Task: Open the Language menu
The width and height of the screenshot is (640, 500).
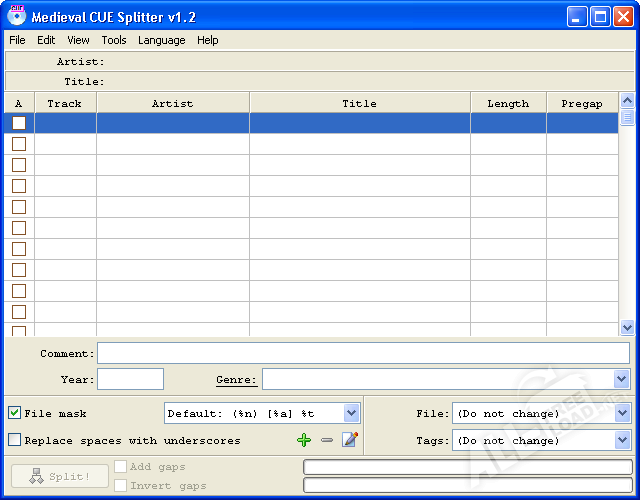Action: (161, 40)
